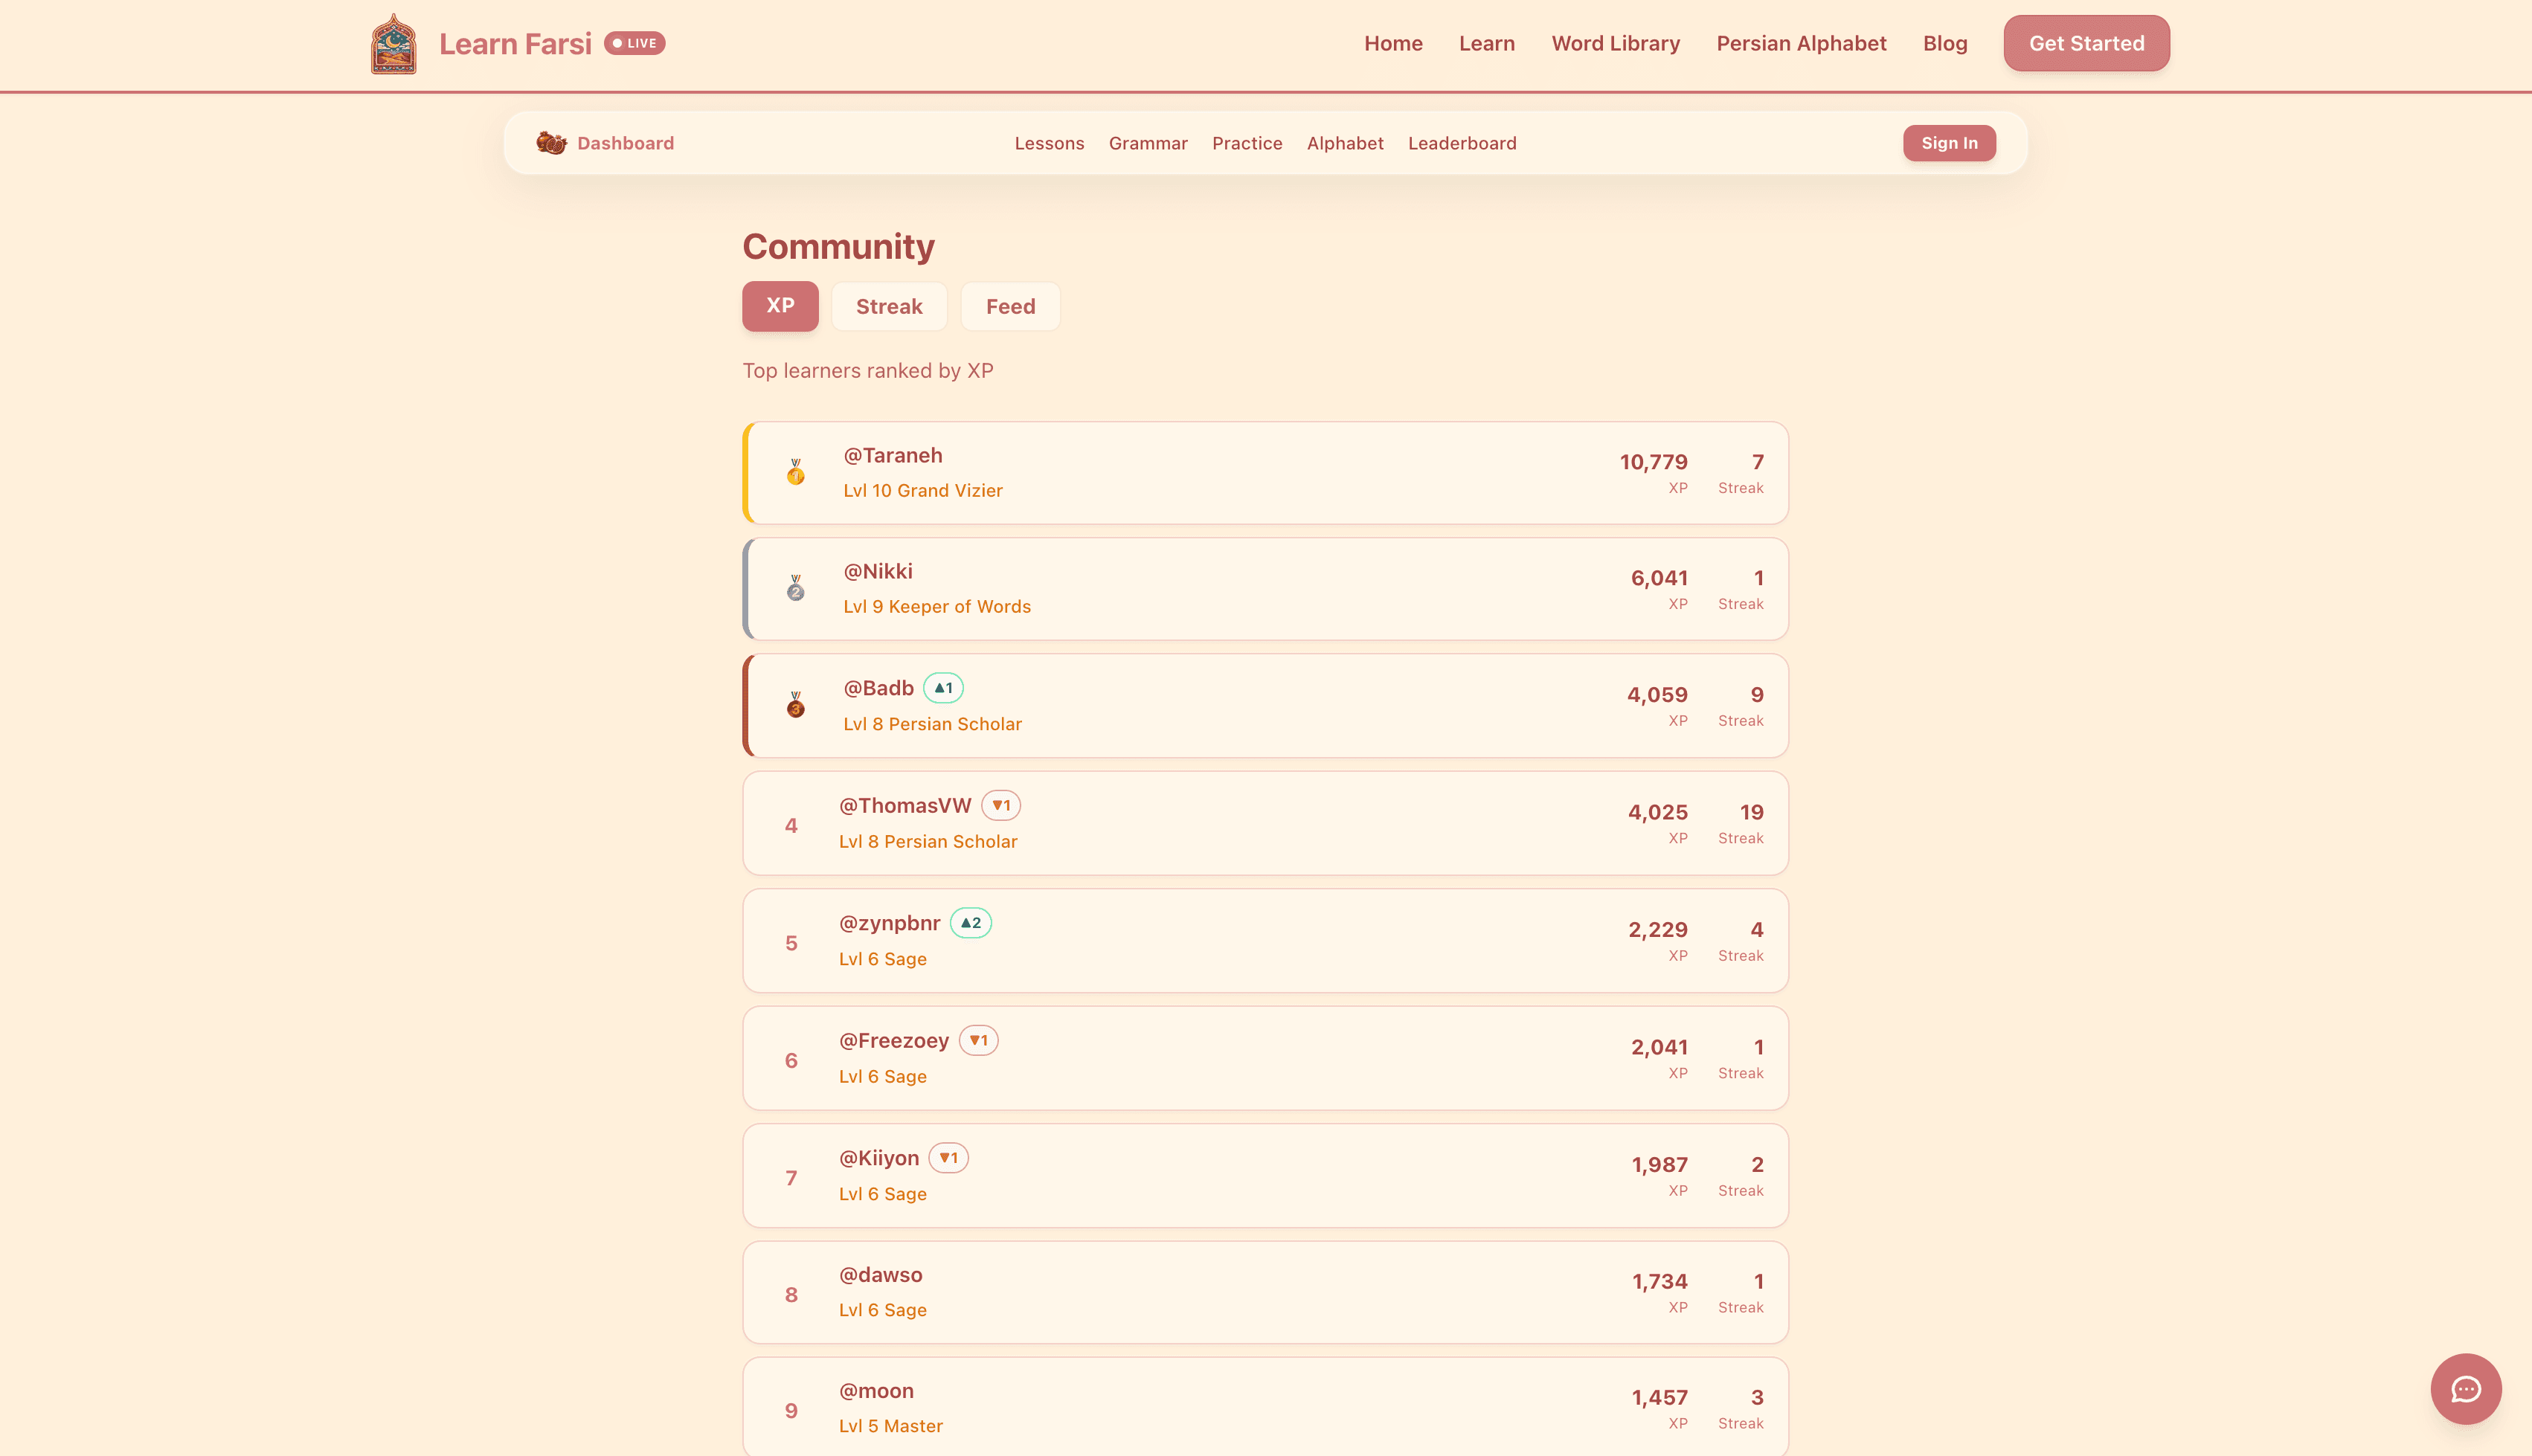Click the @ThomasVW username
This screenshot has width=2532, height=1456.
[905, 805]
